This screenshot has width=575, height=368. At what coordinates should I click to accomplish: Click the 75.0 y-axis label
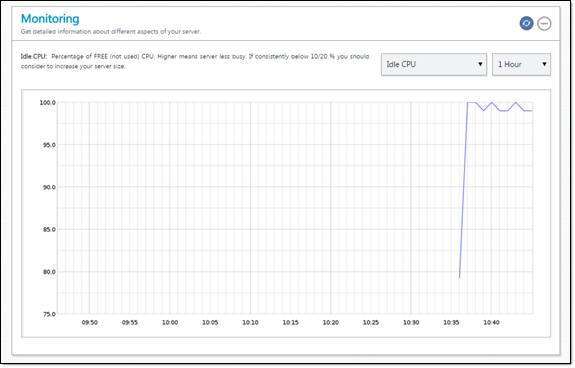[49, 314]
